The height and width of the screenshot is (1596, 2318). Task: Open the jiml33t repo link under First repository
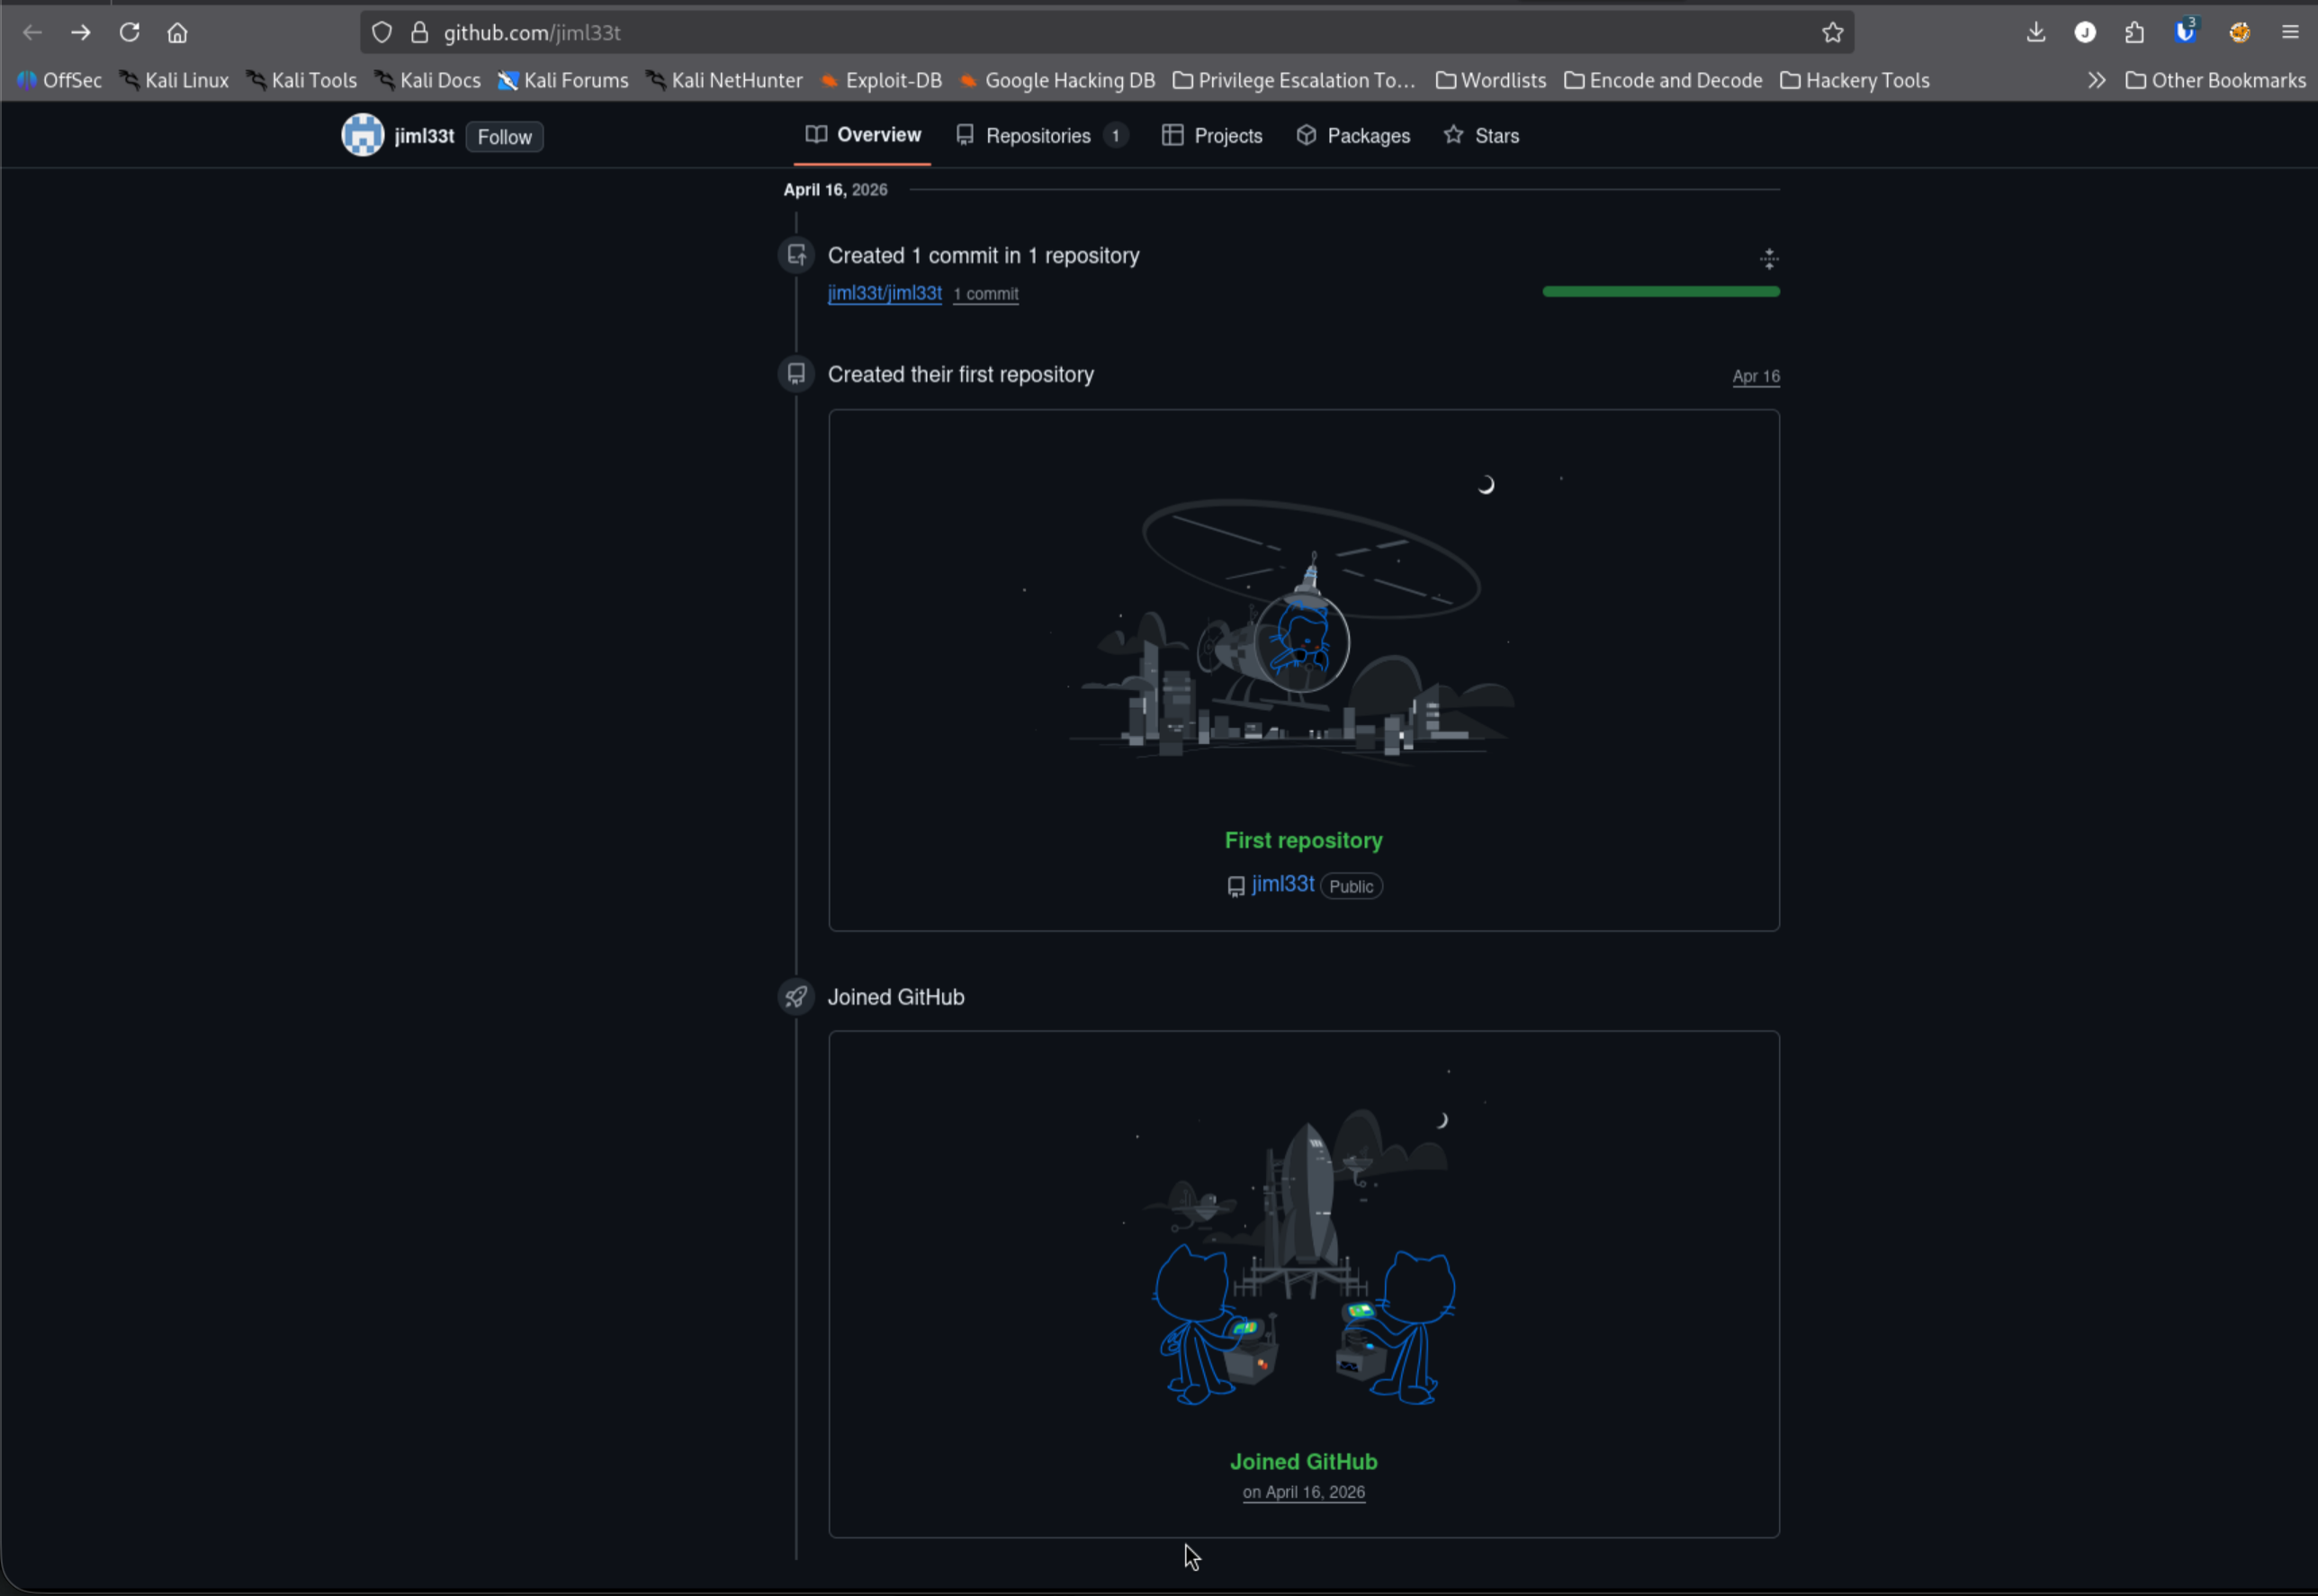tap(1283, 884)
